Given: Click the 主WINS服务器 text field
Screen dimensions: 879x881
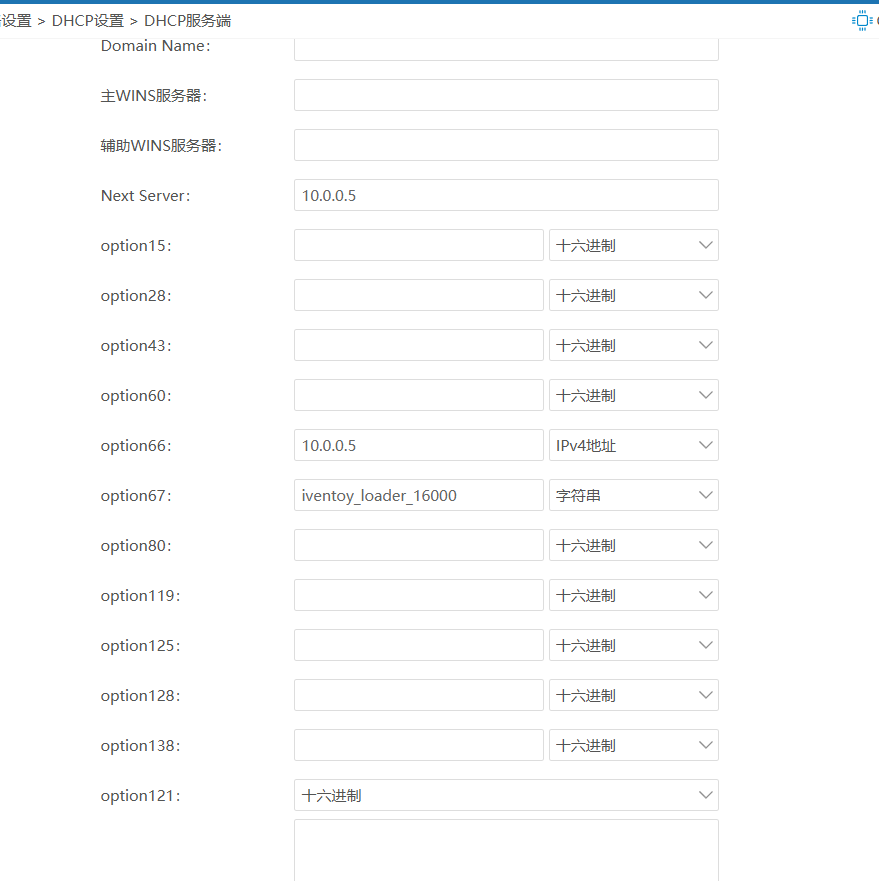Looking at the screenshot, I should [x=506, y=95].
